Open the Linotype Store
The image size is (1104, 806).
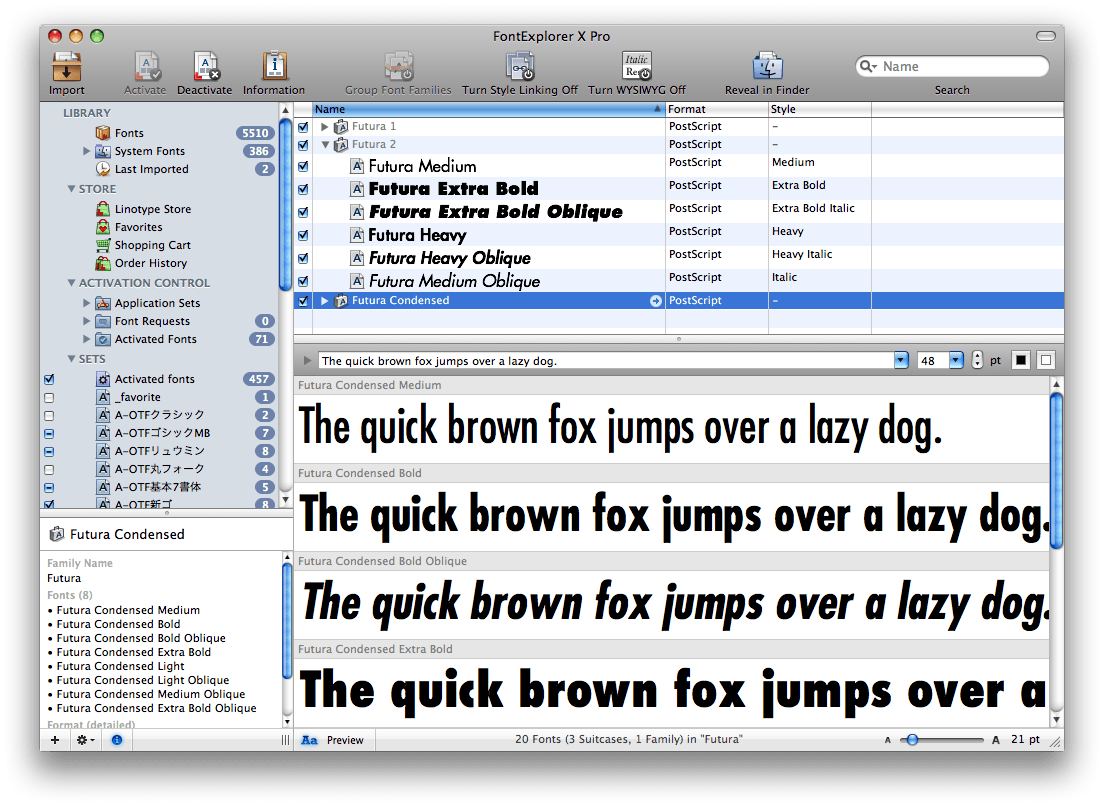coord(153,209)
